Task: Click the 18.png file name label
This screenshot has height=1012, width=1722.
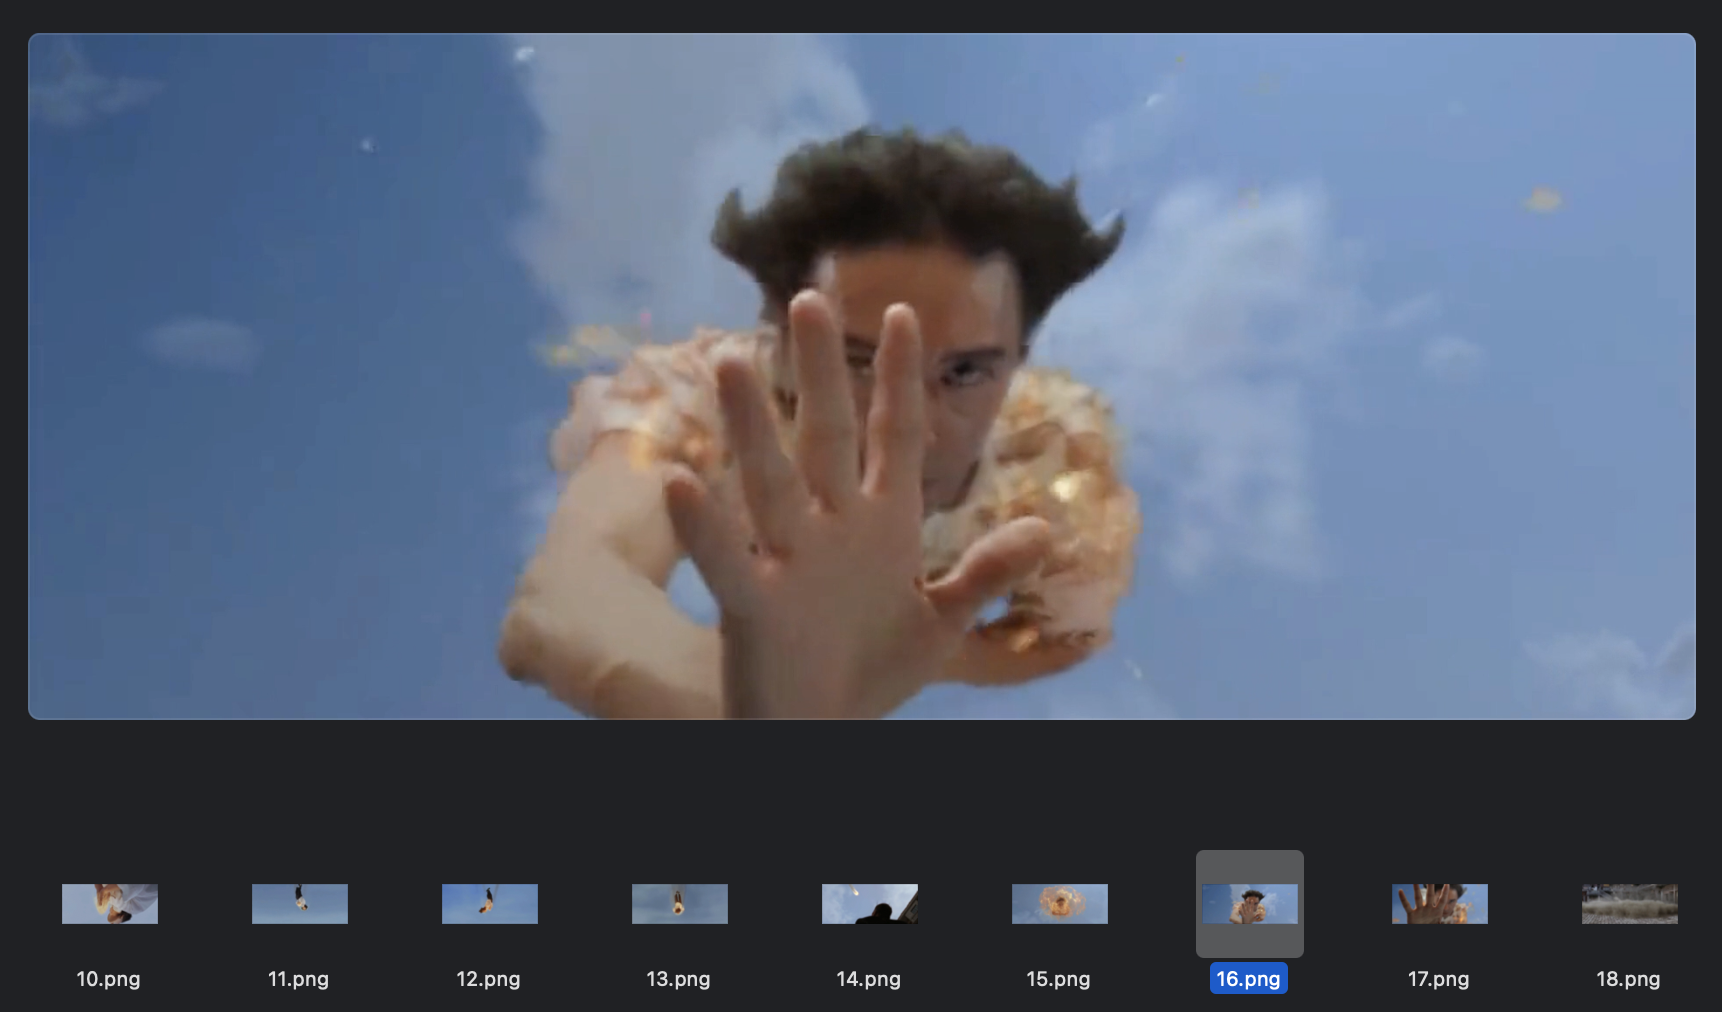Action: pyautogui.click(x=1628, y=979)
